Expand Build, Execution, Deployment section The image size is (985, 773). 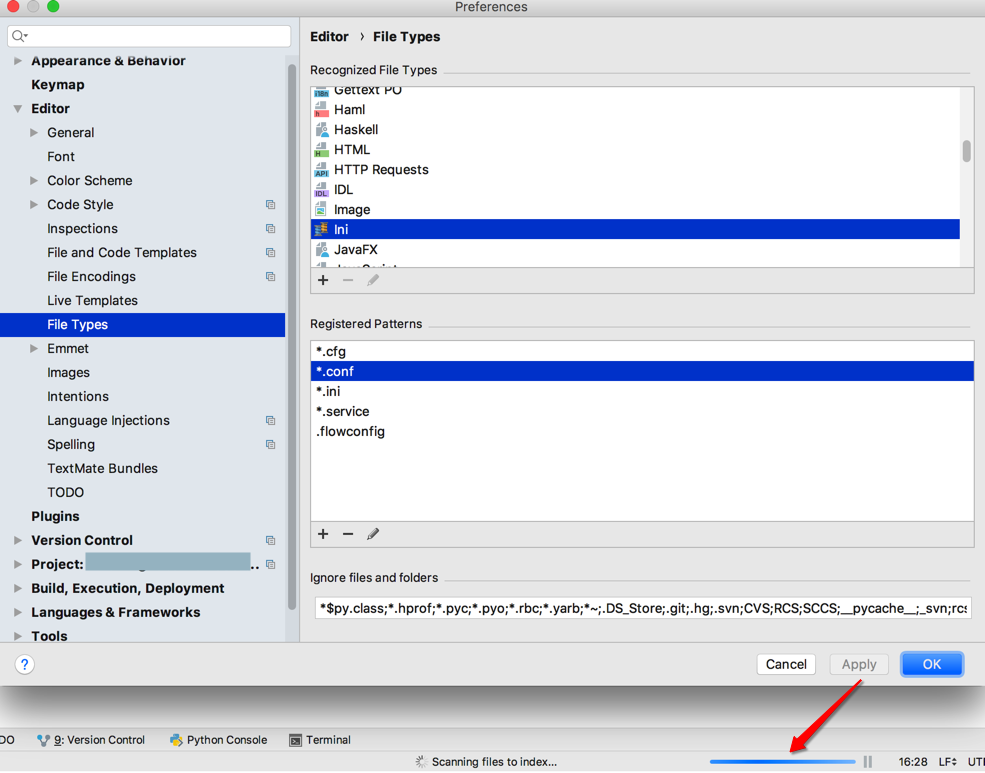click(x=18, y=588)
